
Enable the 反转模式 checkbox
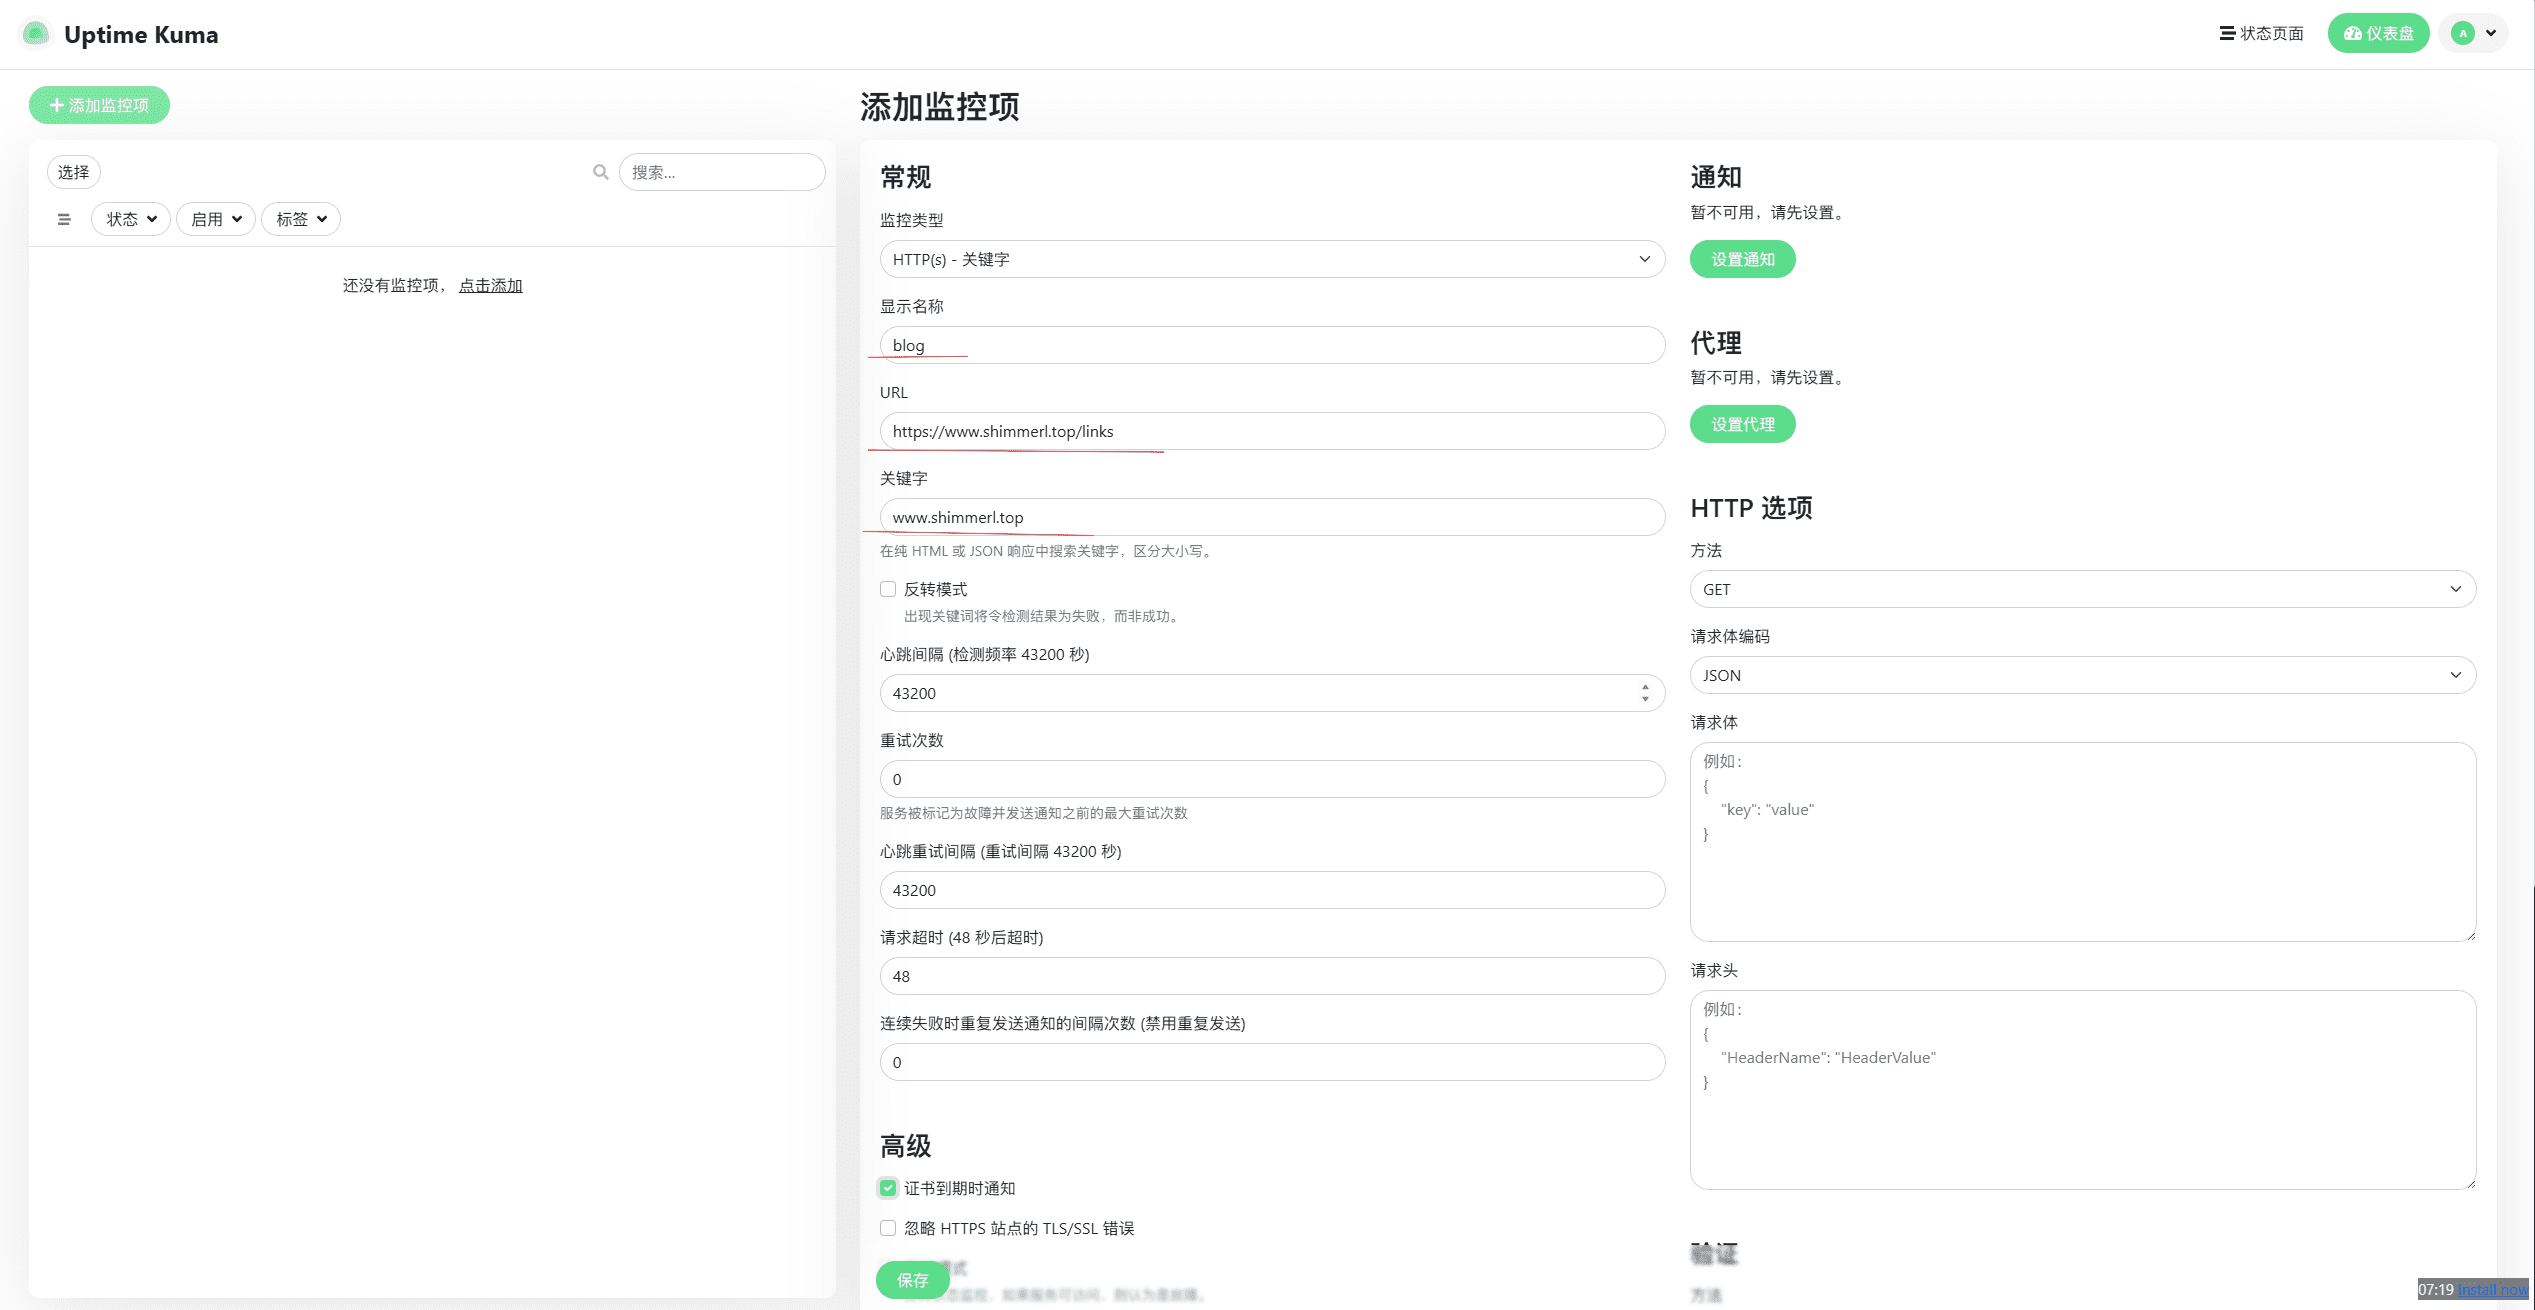[x=888, y=589]
